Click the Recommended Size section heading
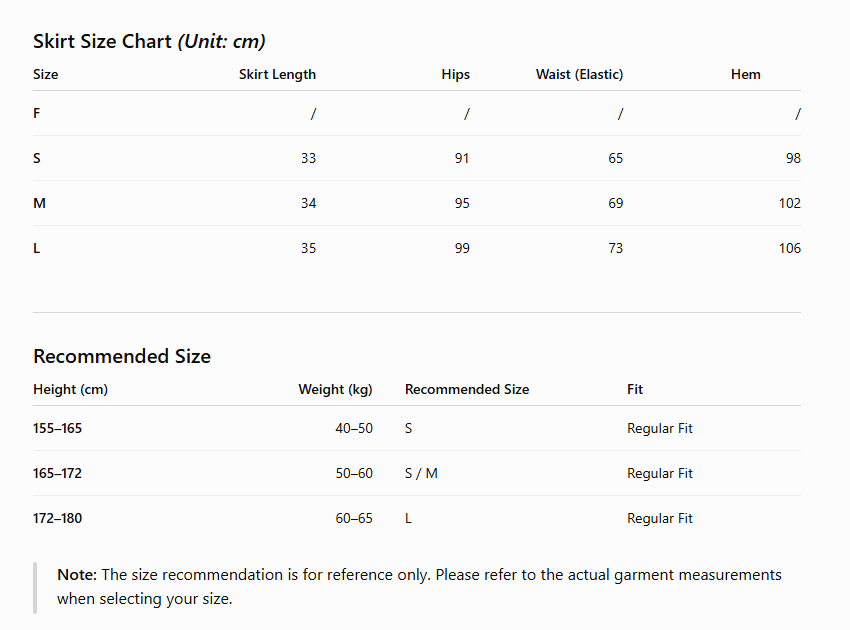Viewport: 850px width, 630px height. pyautogui.click(x=122, y=356)
